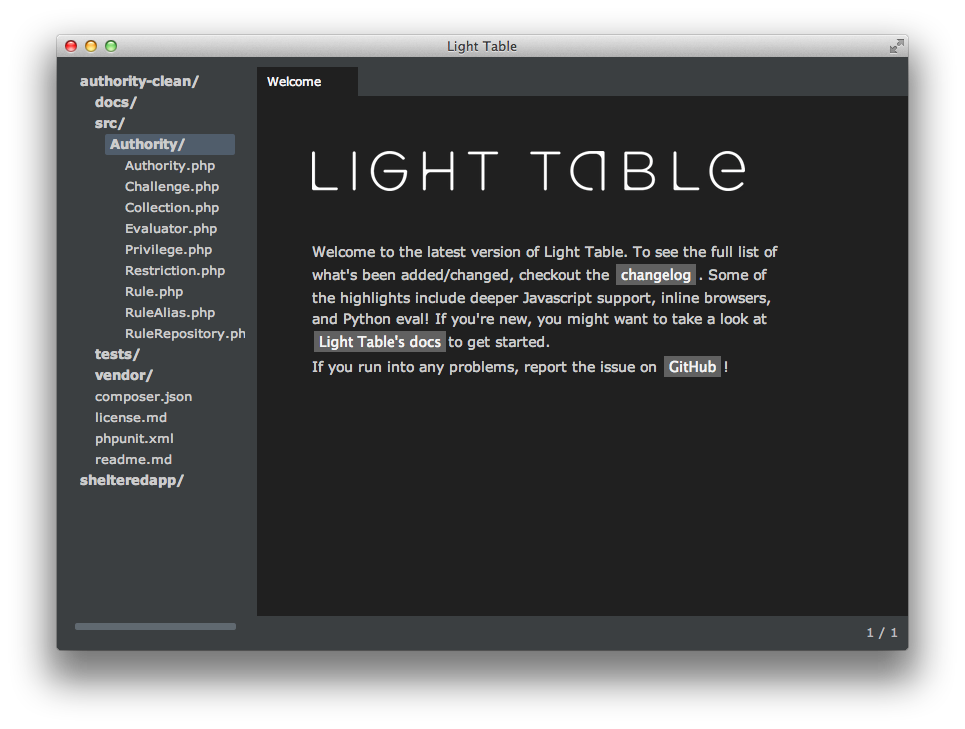Screen dimensions: 965x729
Task: Click the green zoom window button
Action: point(111,46)
